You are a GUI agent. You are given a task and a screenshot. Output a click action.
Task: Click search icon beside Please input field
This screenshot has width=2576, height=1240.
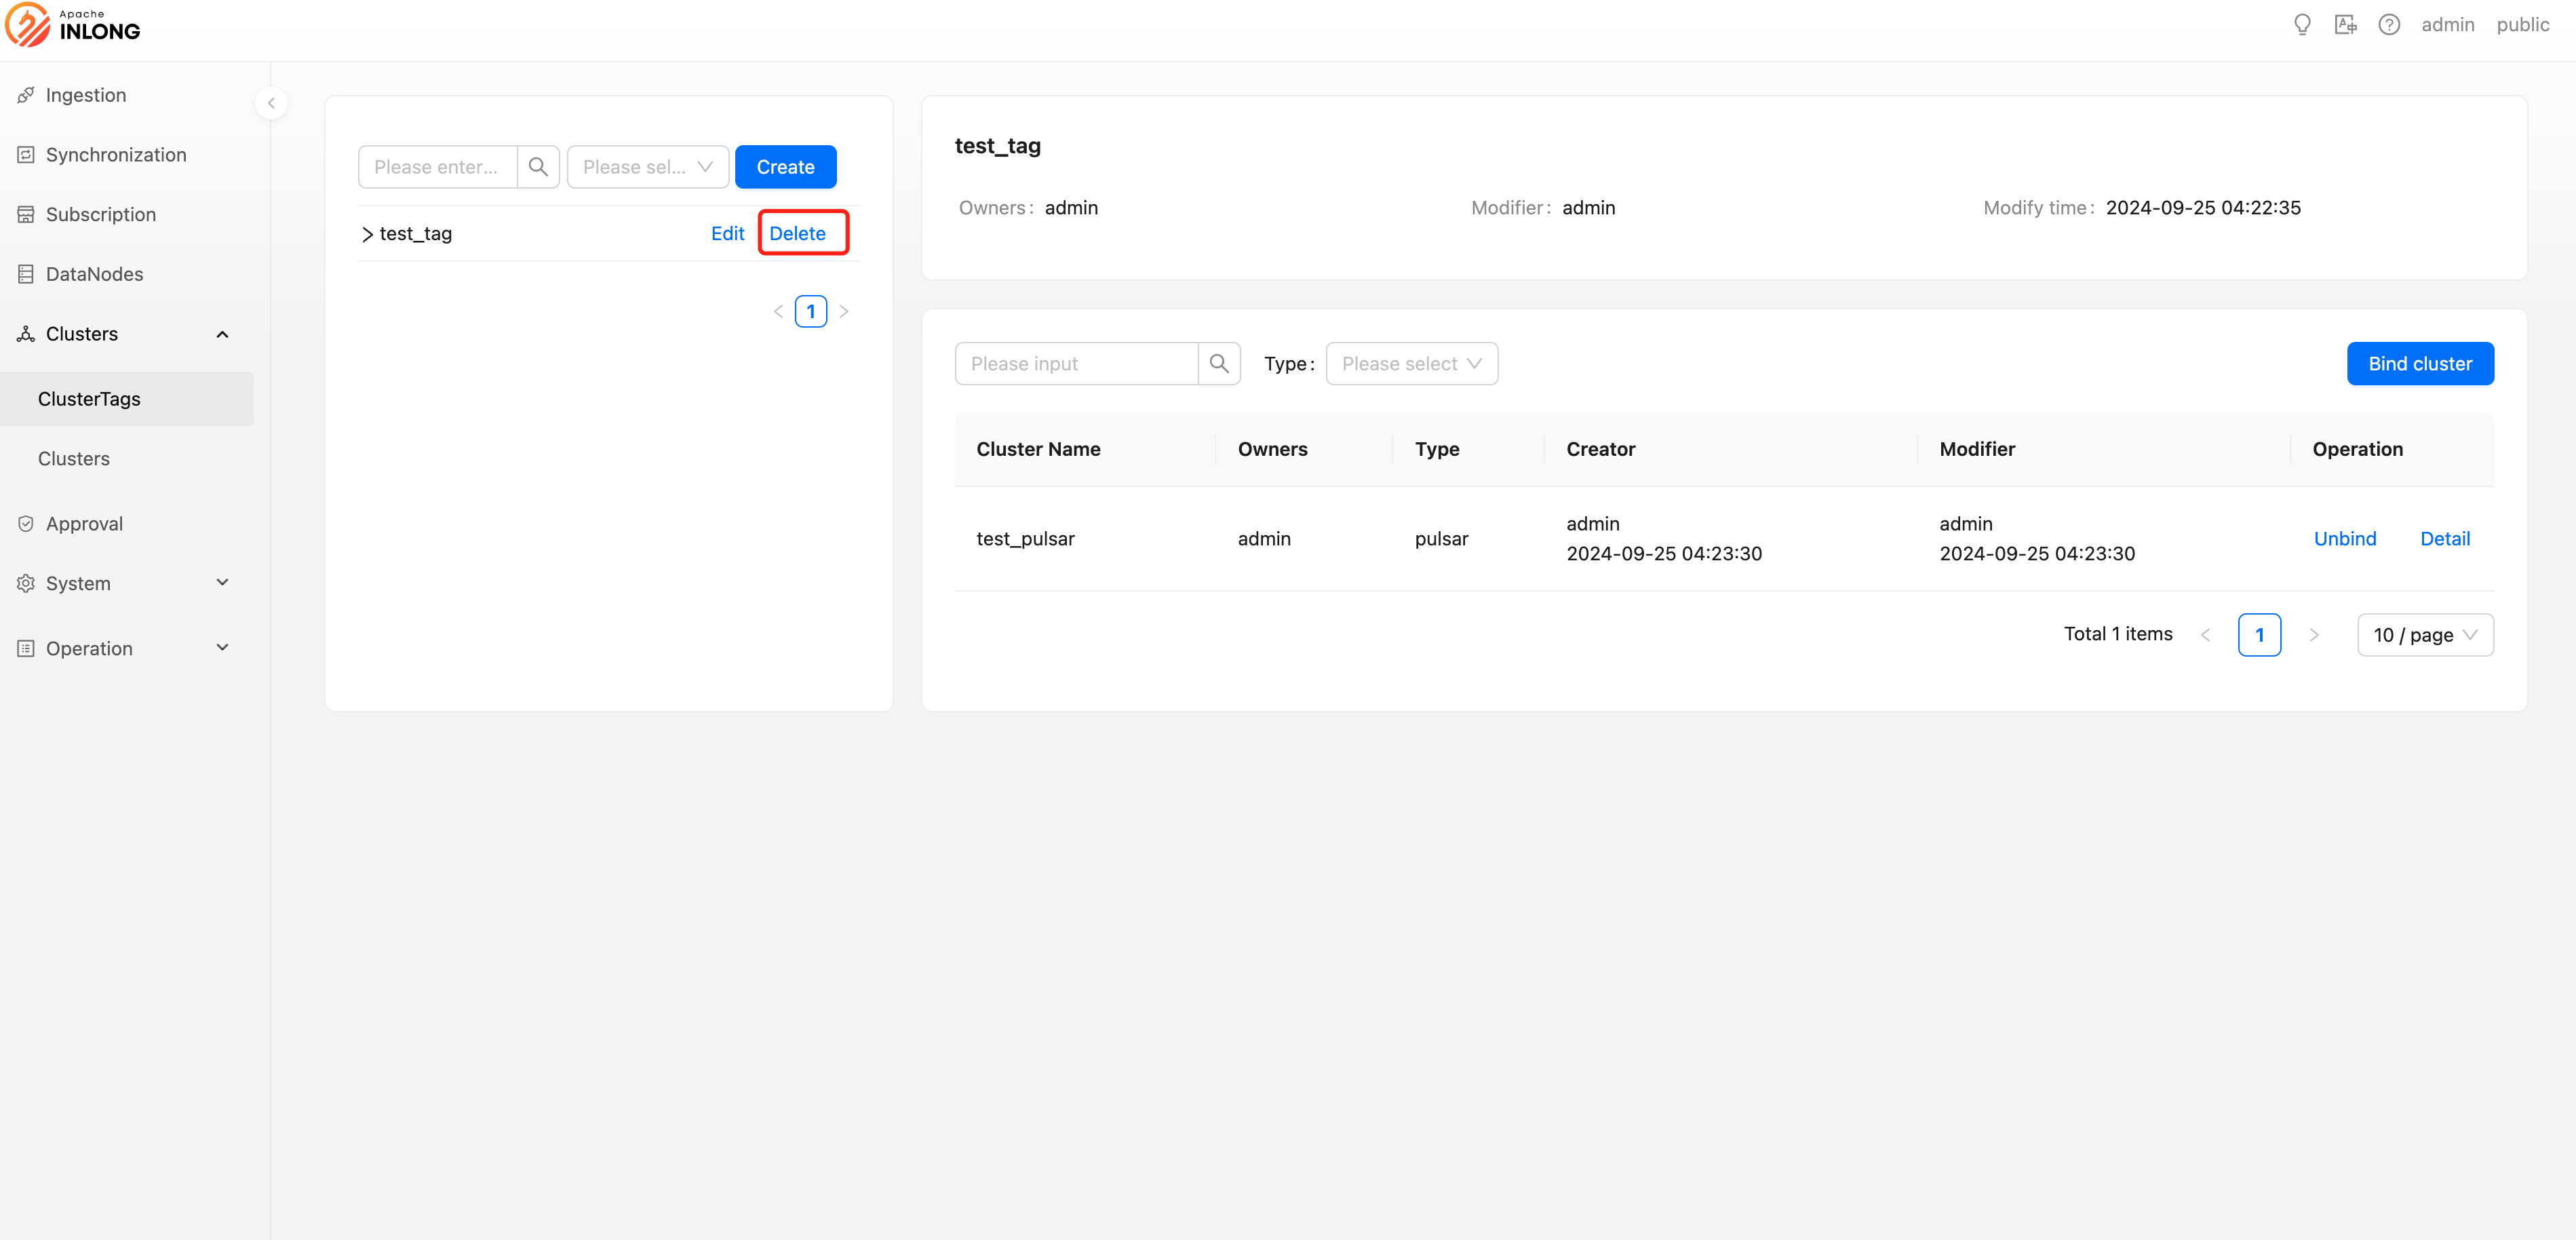(x=1219, y=364)
